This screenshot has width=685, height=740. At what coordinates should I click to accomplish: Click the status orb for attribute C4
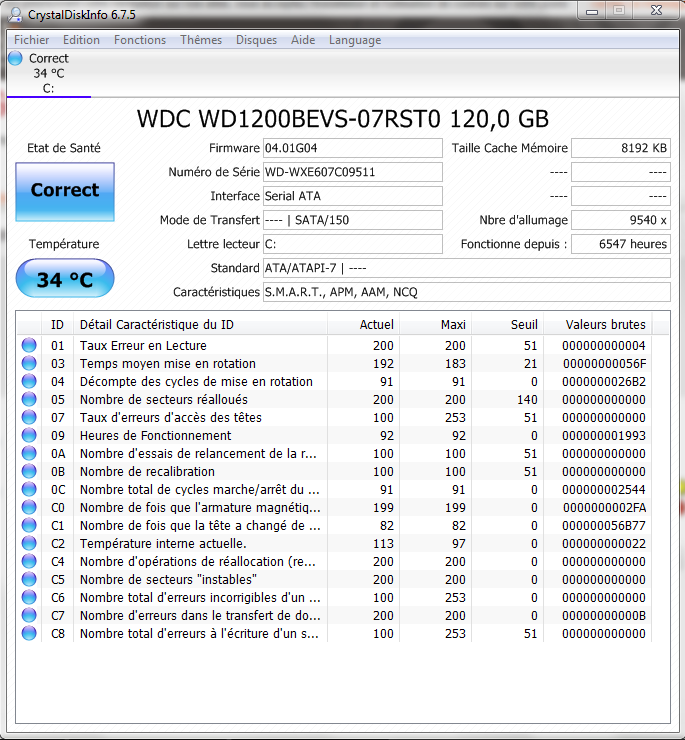(x=29, y=561)
